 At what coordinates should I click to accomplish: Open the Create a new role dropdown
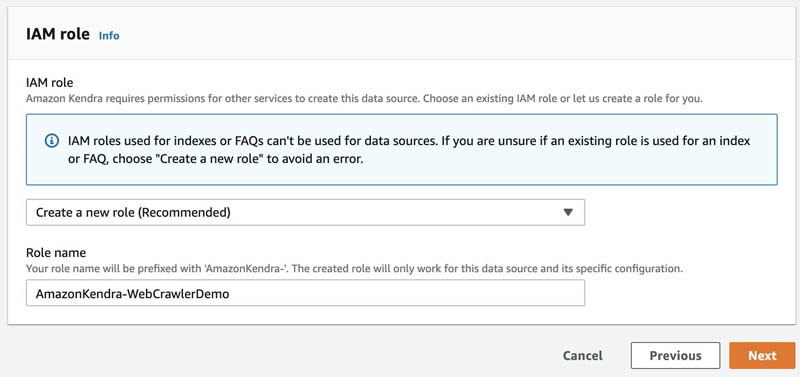click(305, 212)
